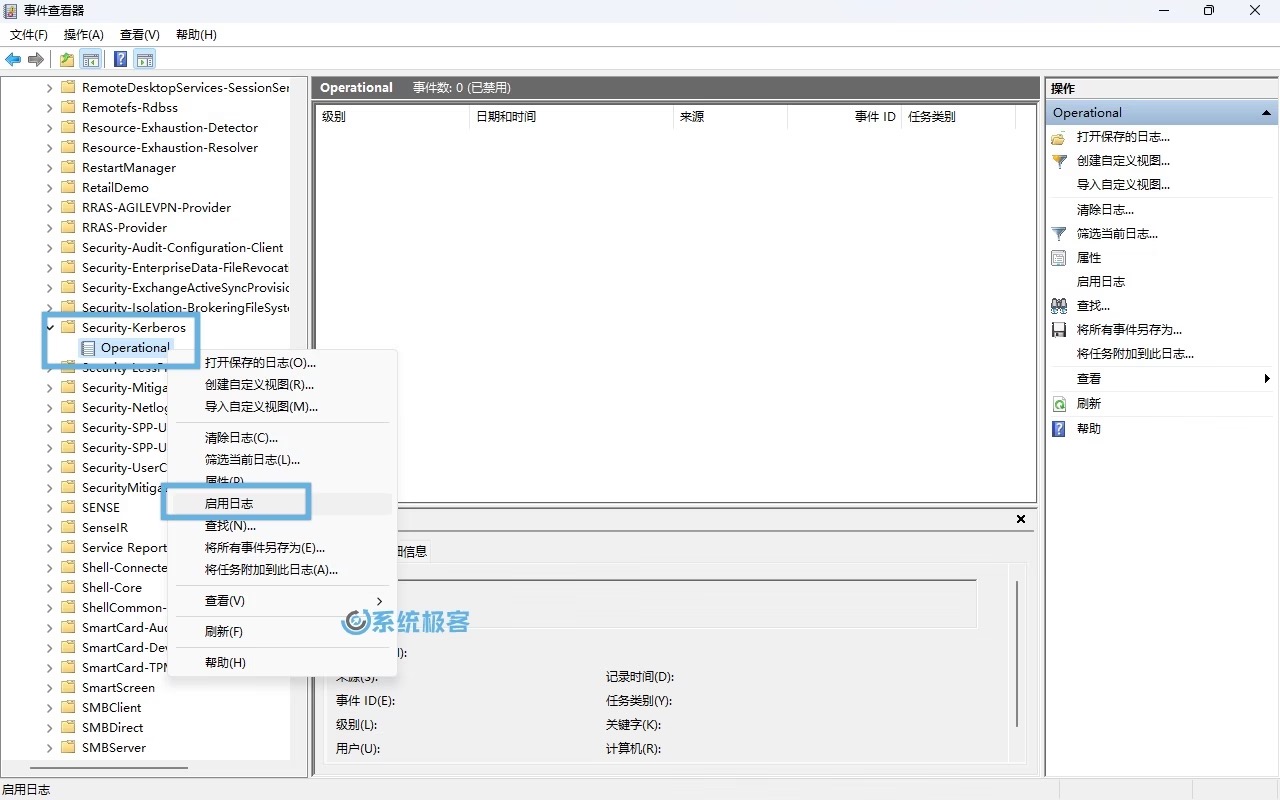Choose 清除日志(C)... in the context menu
Image resolution: width=1280 pixels, height=800 pixels.
pyautogui.click(x=280, y=438)
